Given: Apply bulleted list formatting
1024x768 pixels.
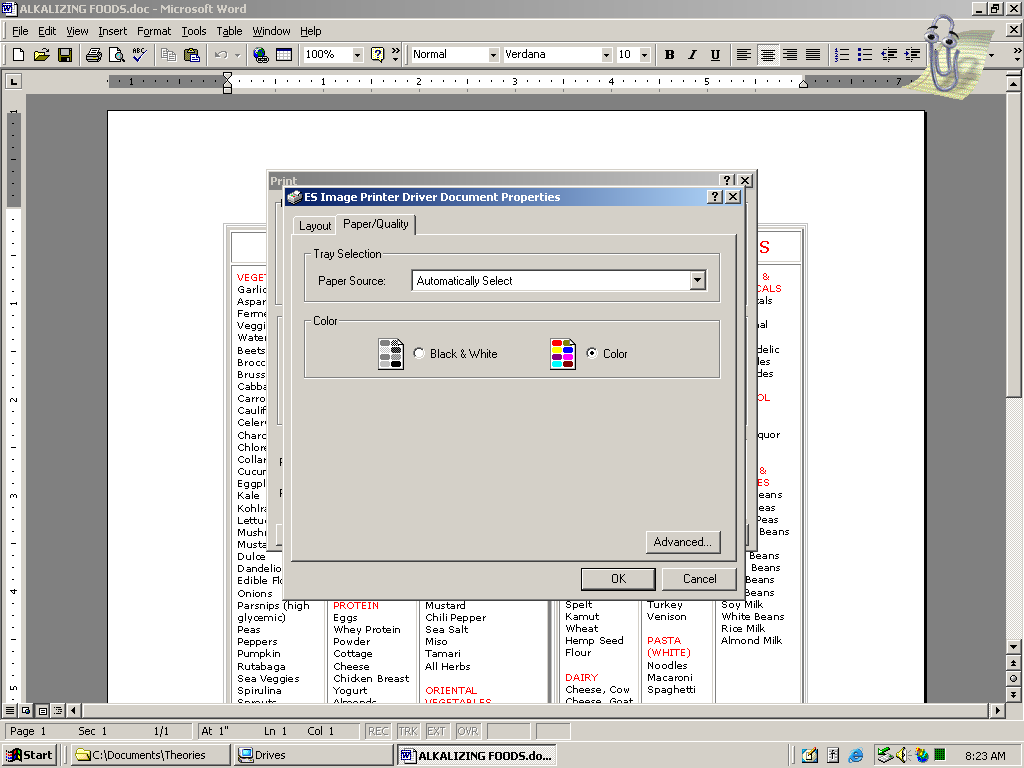Looking at the screenshot, I should pos(865,55).
